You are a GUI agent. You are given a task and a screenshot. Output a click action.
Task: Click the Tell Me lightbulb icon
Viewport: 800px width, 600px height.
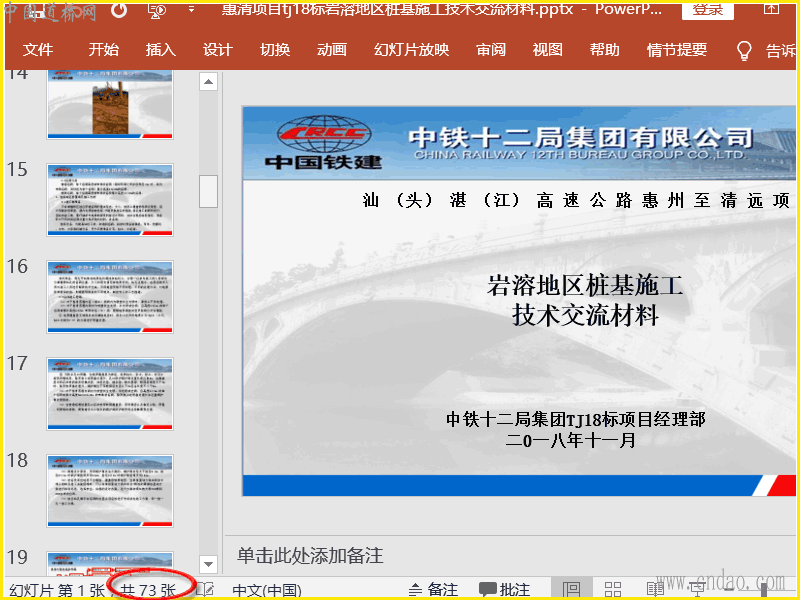coord(744,51)
